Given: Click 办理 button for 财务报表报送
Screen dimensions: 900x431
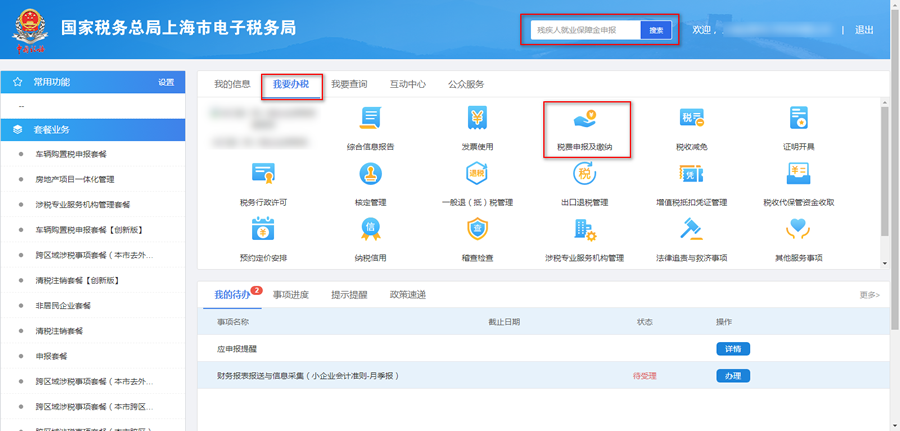Looking at the screenshot, I should click(x=732, y=376).
